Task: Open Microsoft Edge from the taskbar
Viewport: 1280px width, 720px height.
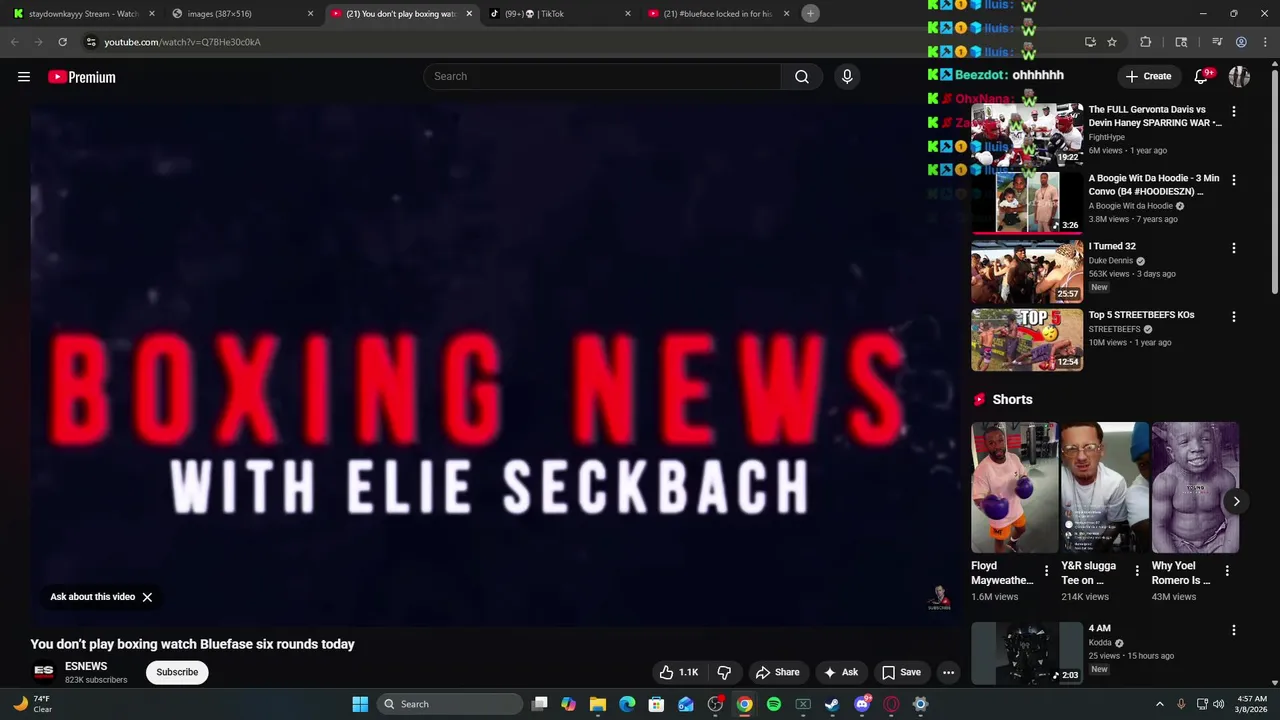Action: click(627, 704)
